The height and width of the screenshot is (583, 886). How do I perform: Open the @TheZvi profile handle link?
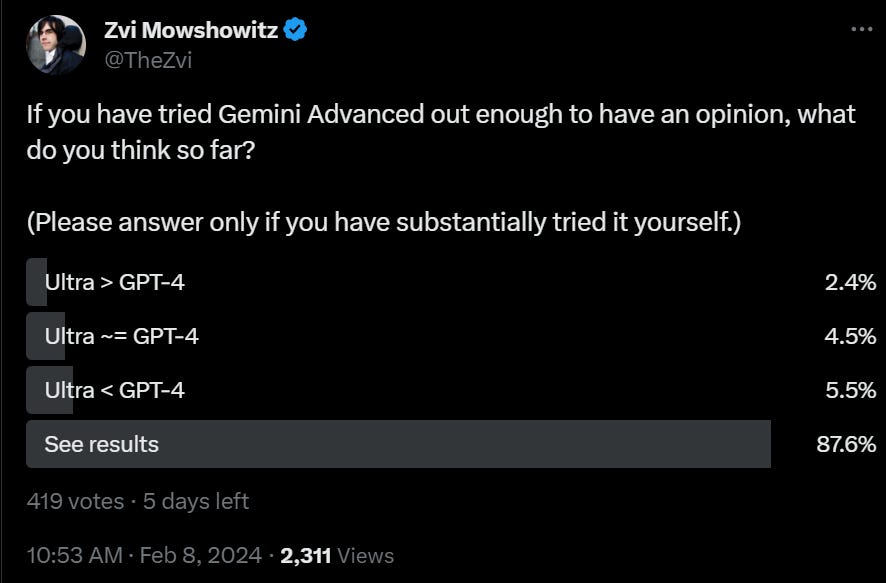pos(147,60)
